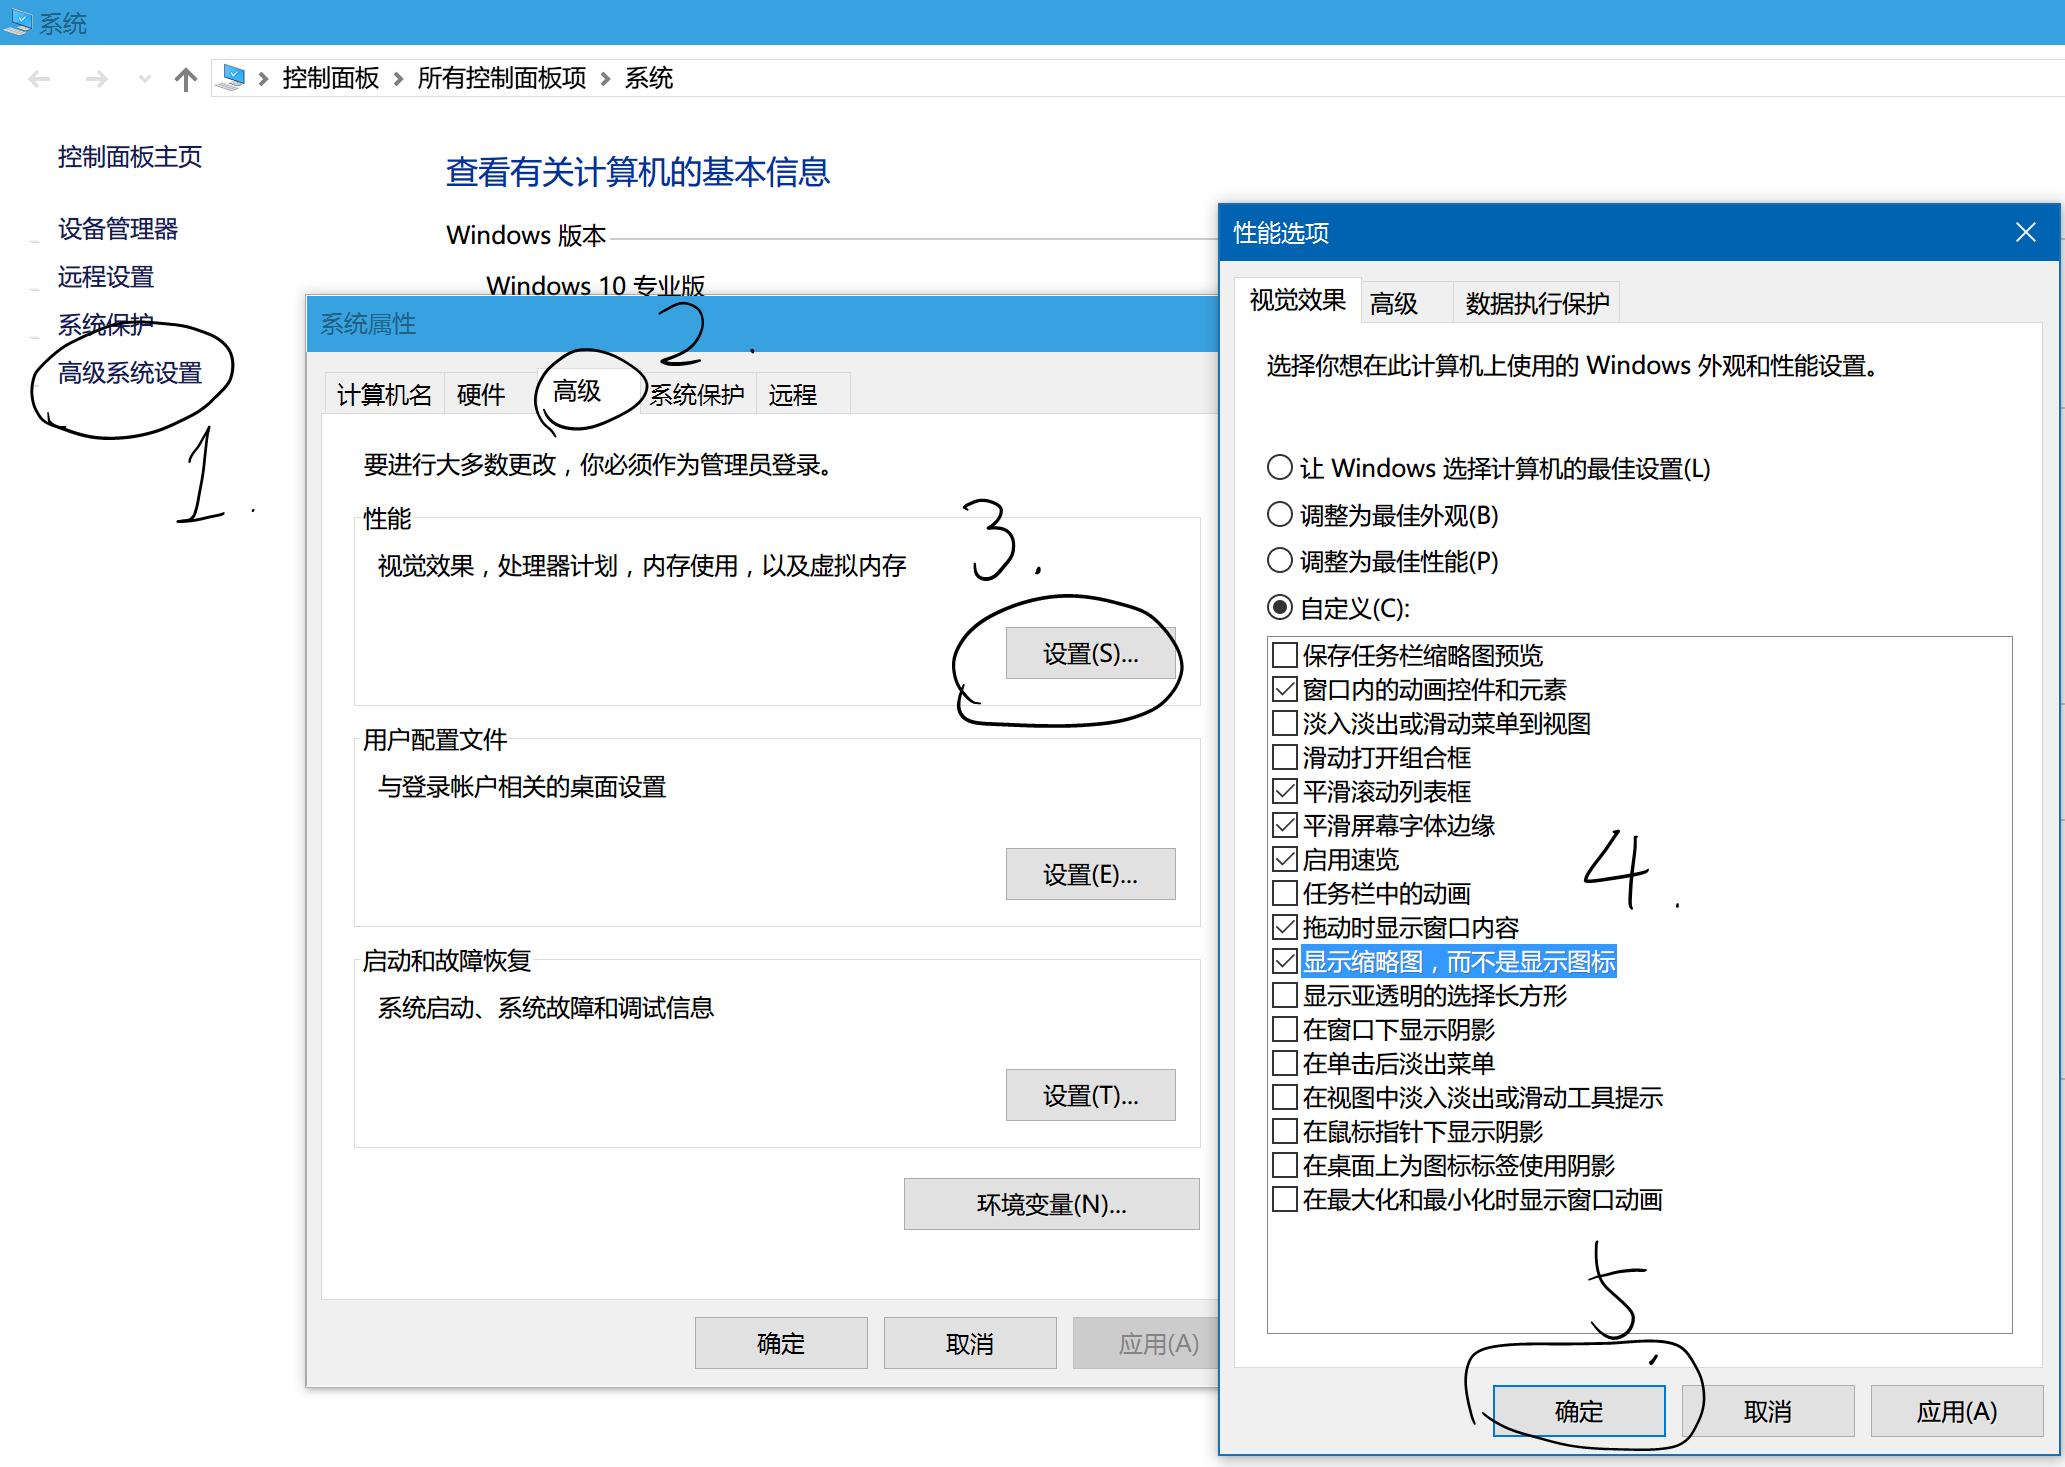Toggle 在窗口下显示阴影 checkbox
This screenshot has height=1467, width=2065.
1285,1030
